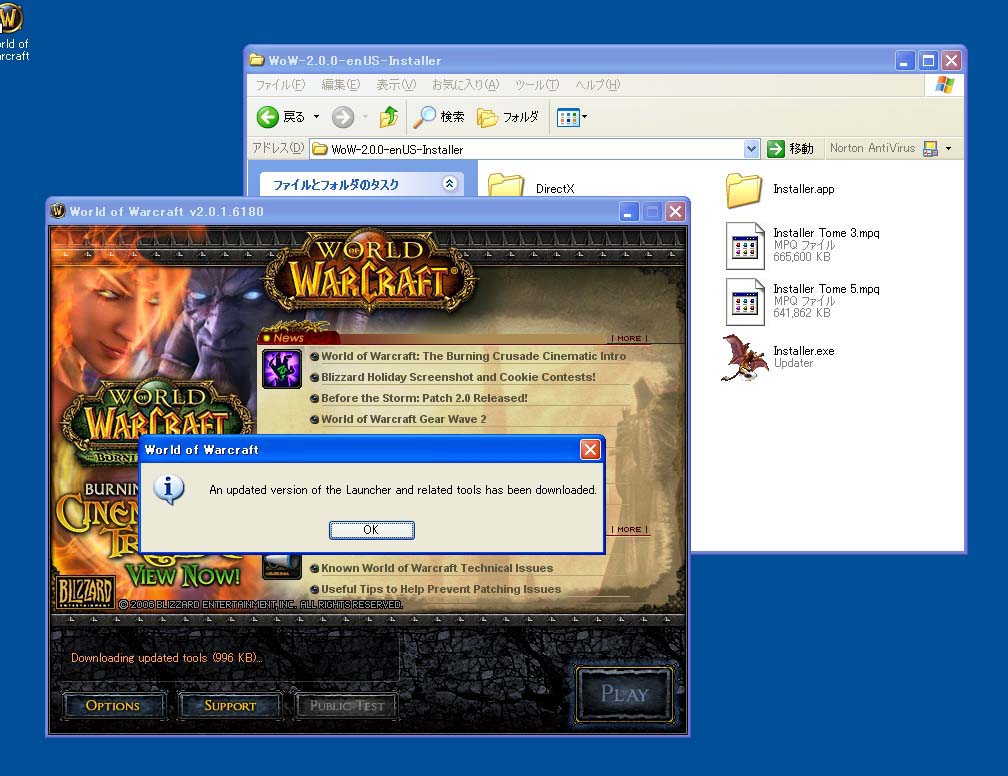Click the Blizzard logo in the launcher
Screen dimensions: 1008x776
pos(85,592)
